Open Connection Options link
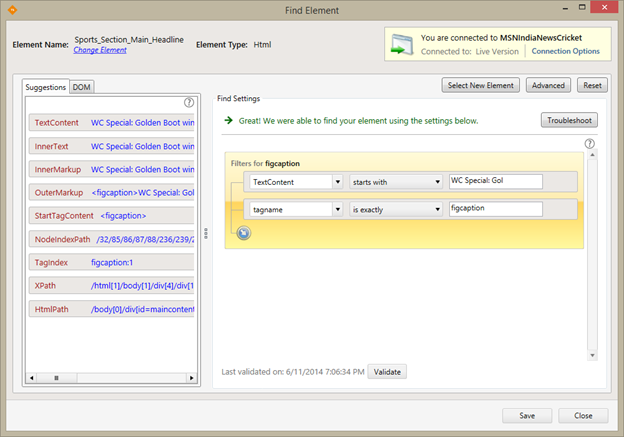Image resolution: width=624 pixels, height=437 pixels. point(565,51)
